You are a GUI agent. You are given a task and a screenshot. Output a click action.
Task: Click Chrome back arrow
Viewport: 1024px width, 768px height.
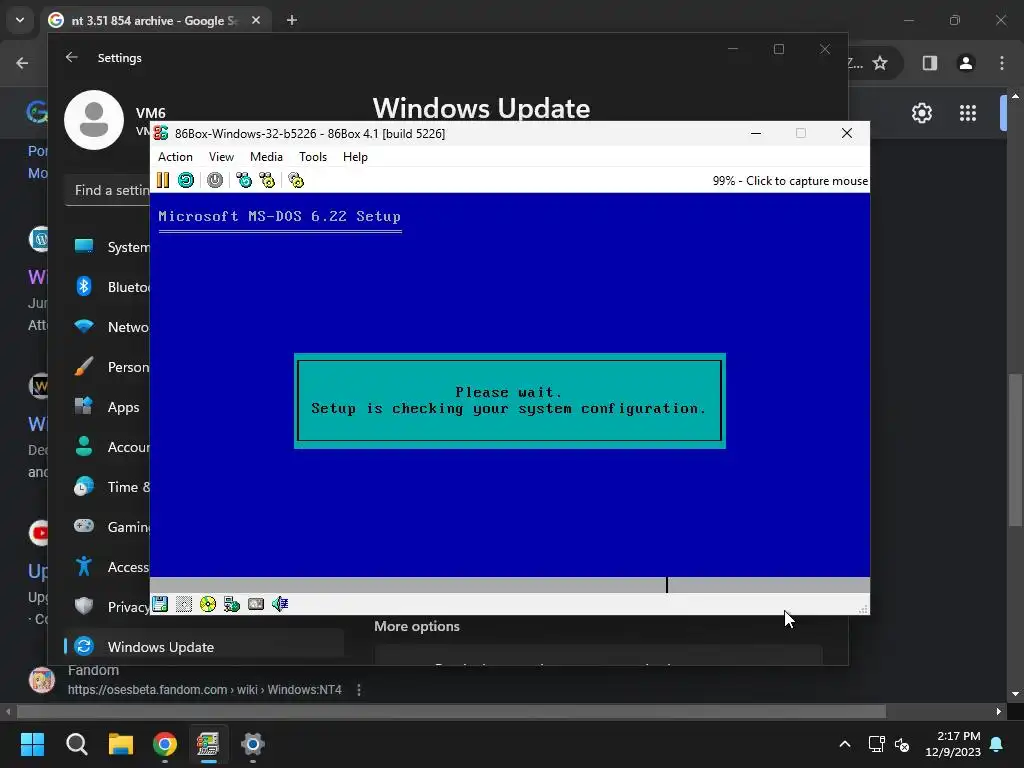pyautogui.click(x=22, y=63)
